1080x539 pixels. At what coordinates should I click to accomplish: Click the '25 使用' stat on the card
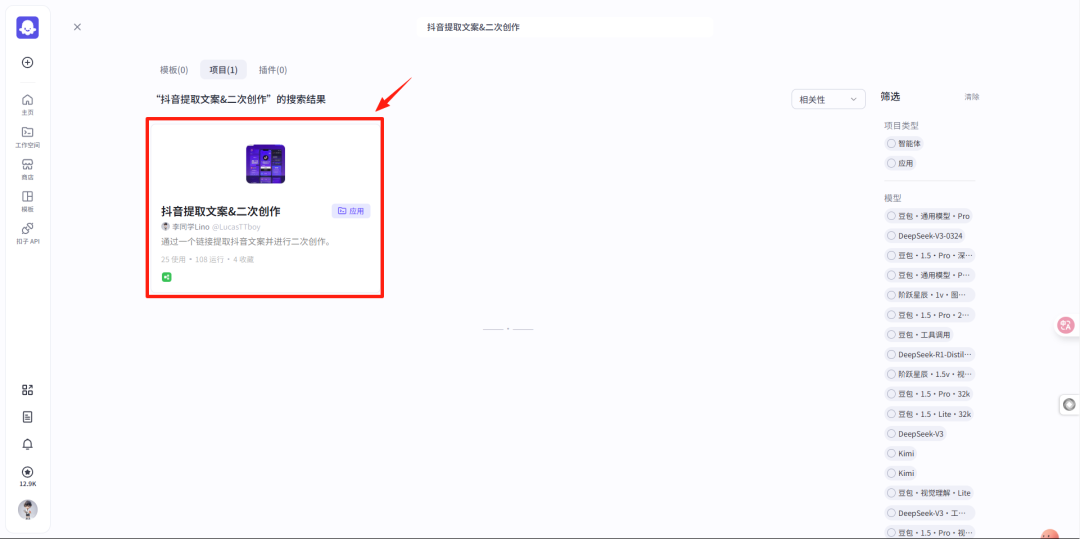tap(174, 260)
